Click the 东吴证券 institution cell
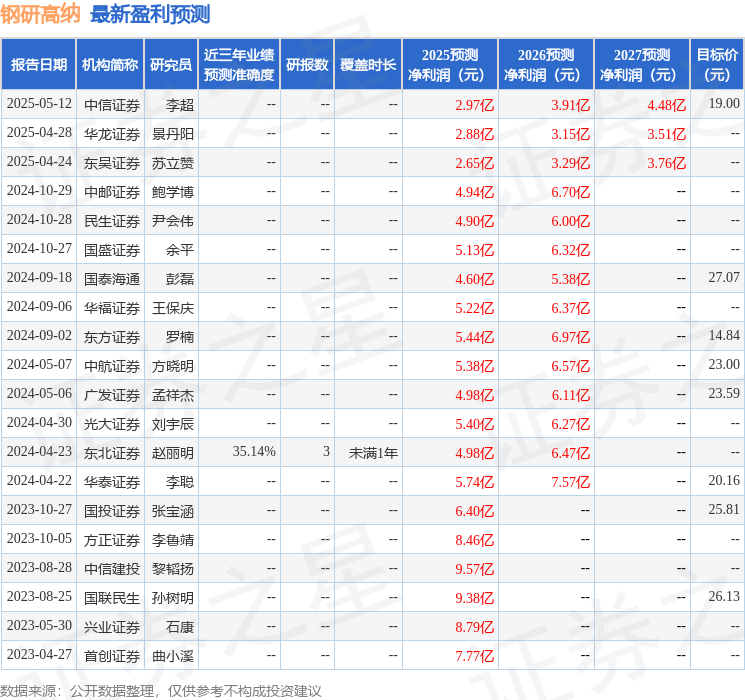The height and width of the screenshot is (700, 745). tap(112, 163)
